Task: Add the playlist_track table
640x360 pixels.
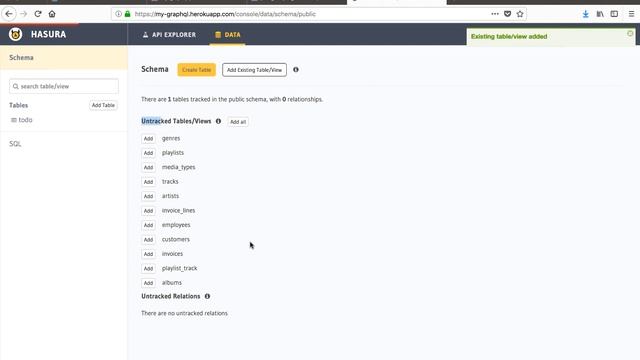Action: coord(148,269)
